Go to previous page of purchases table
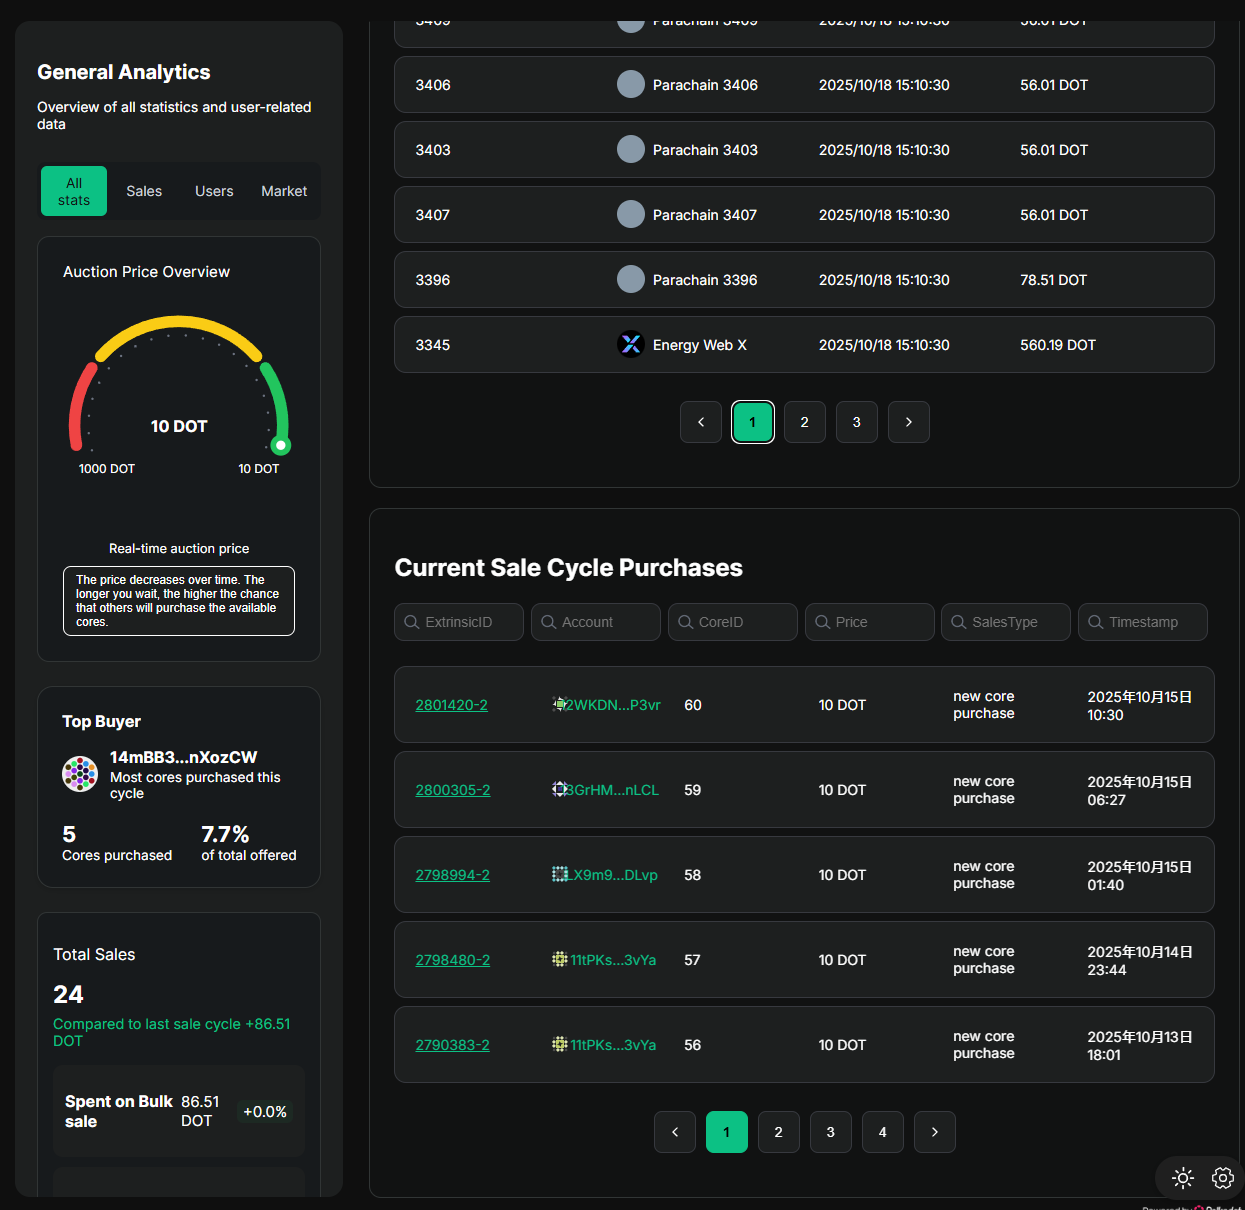 point(675,1132)
